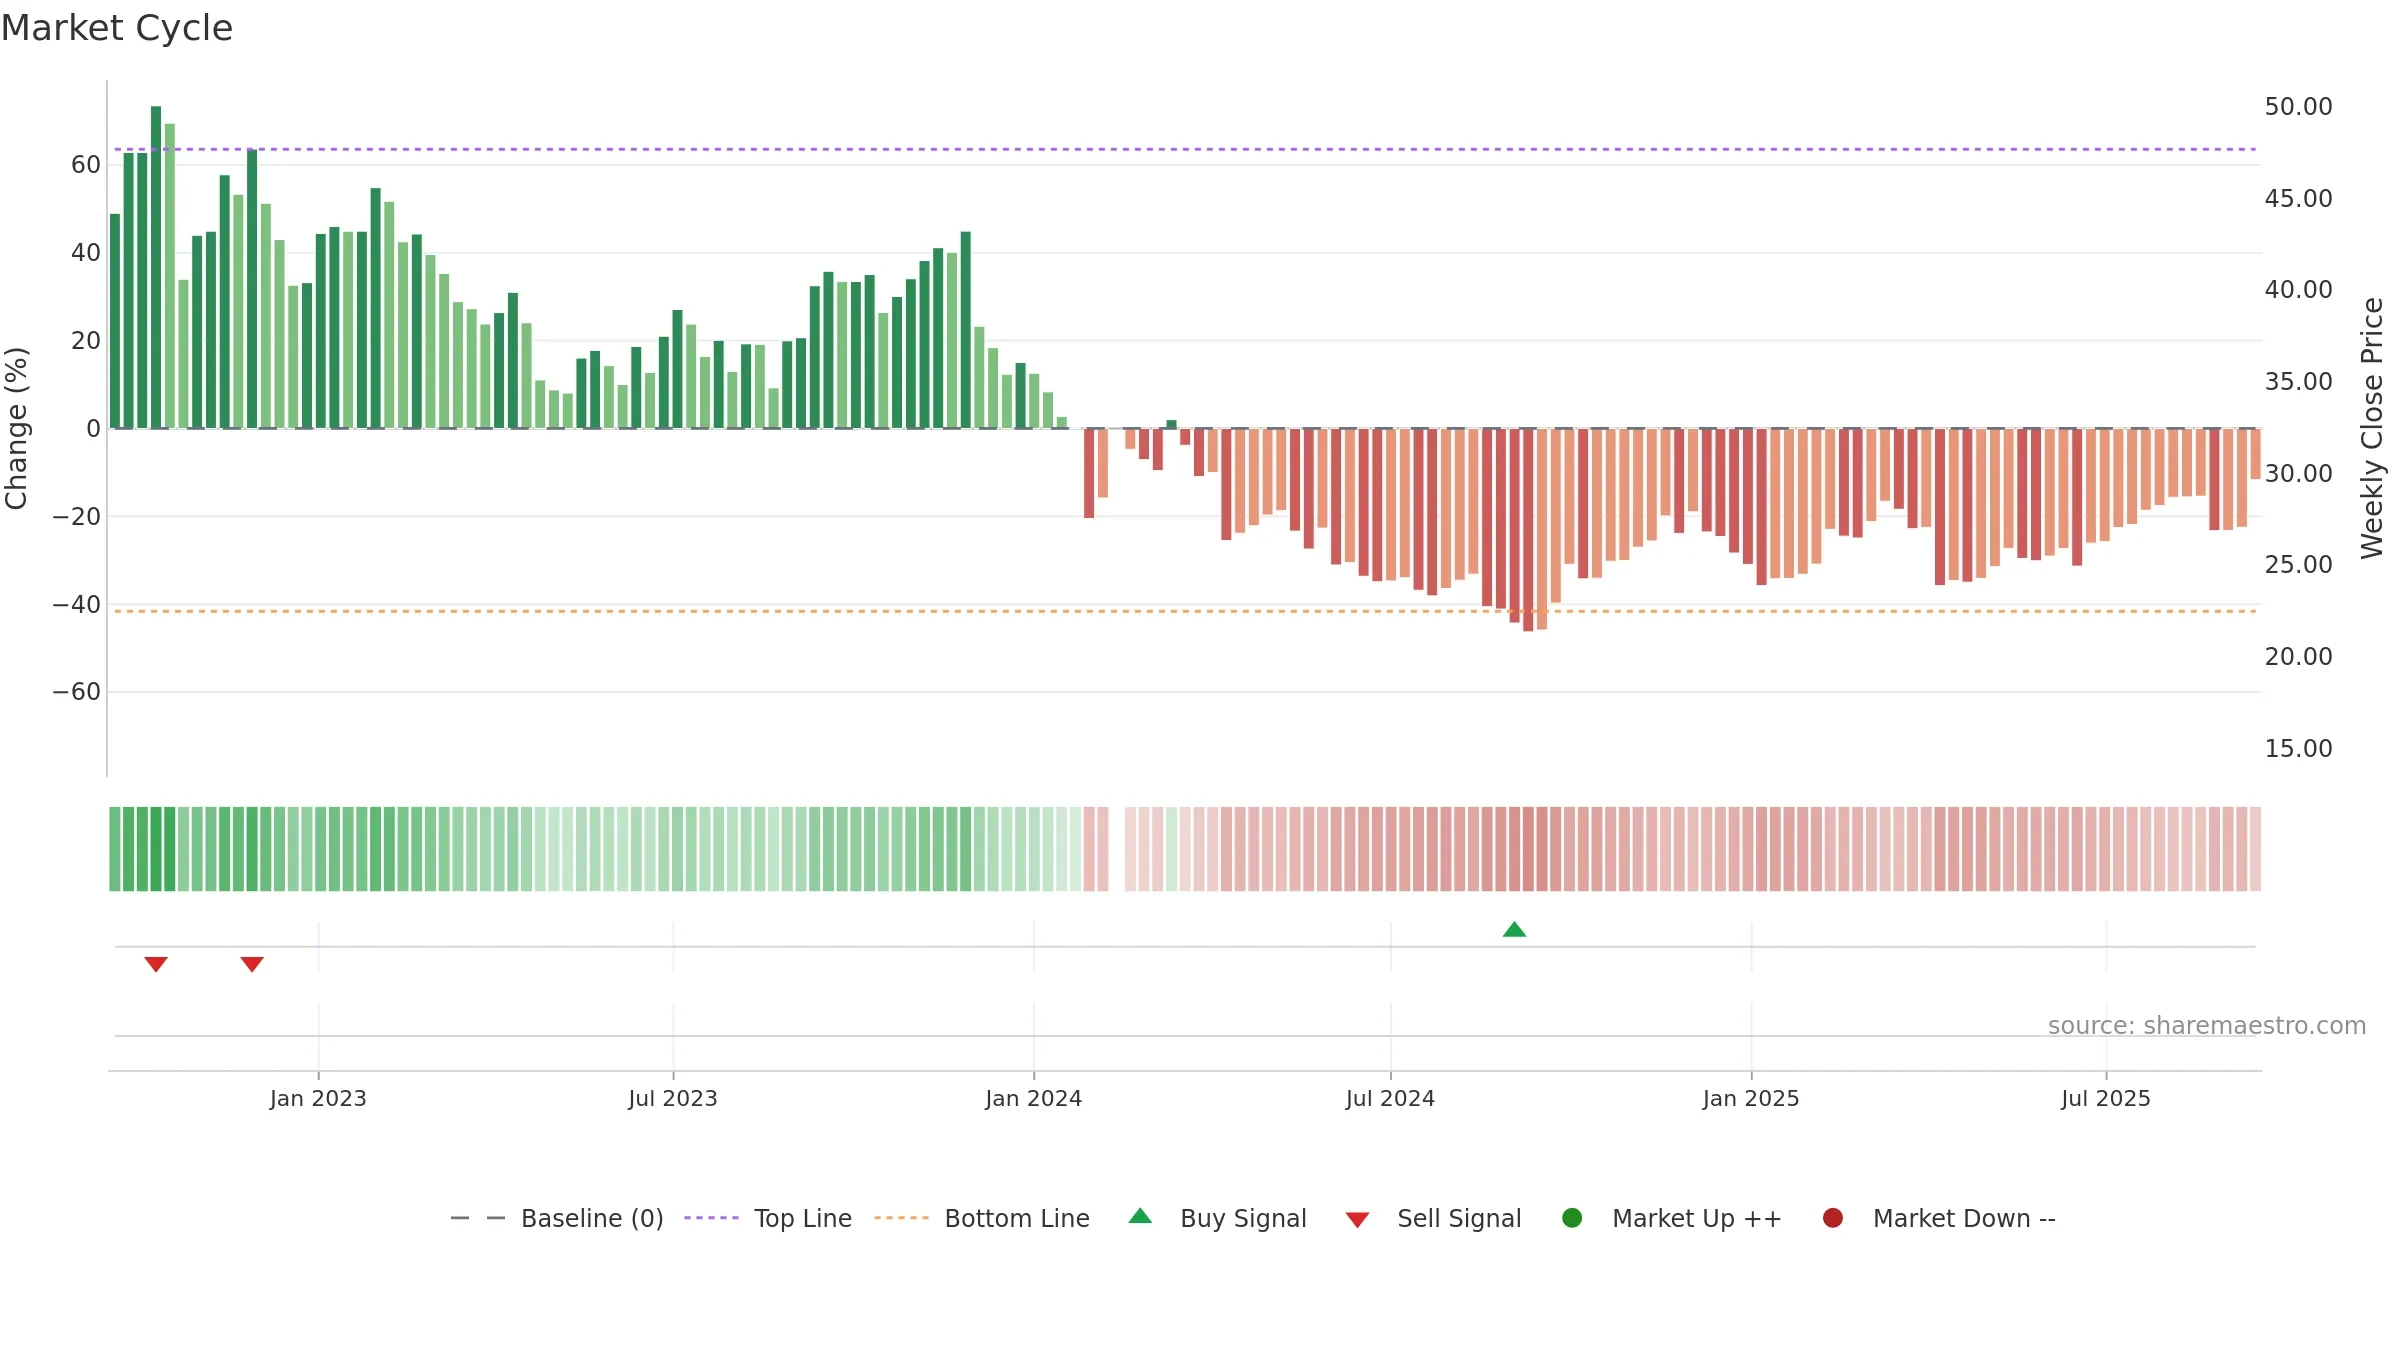Click the Jul 2025 axis label
Viewport: 2400px width, 1350px height.
coord(2106,1099)
